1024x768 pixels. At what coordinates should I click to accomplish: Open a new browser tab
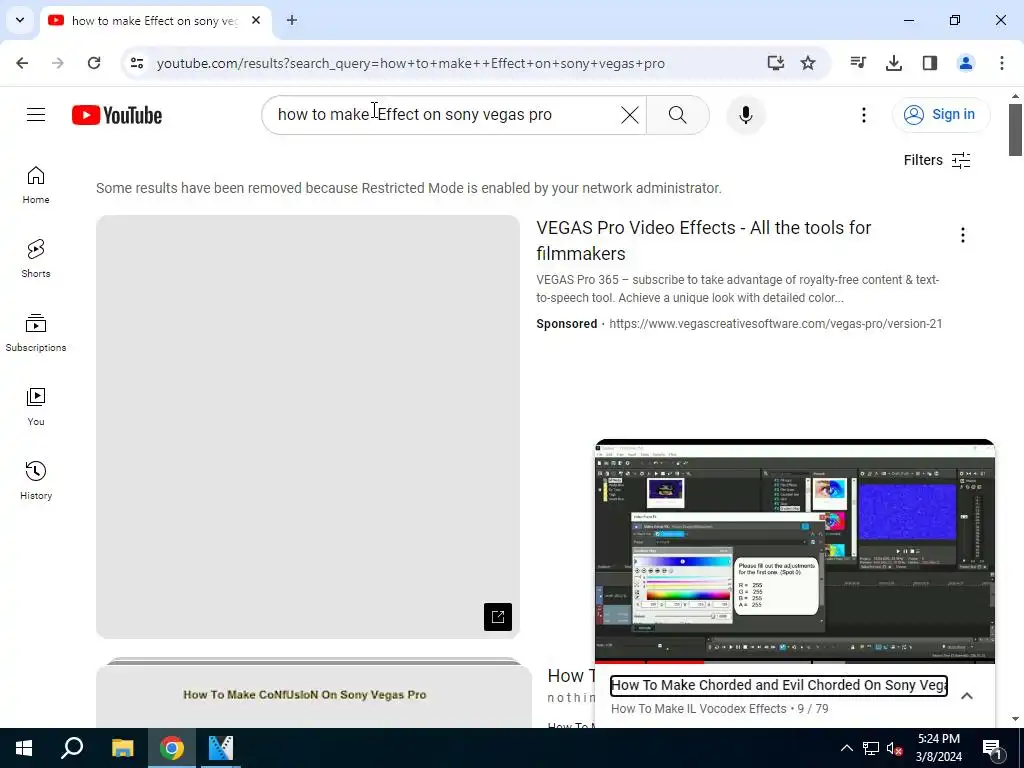(x=292, y=20)
